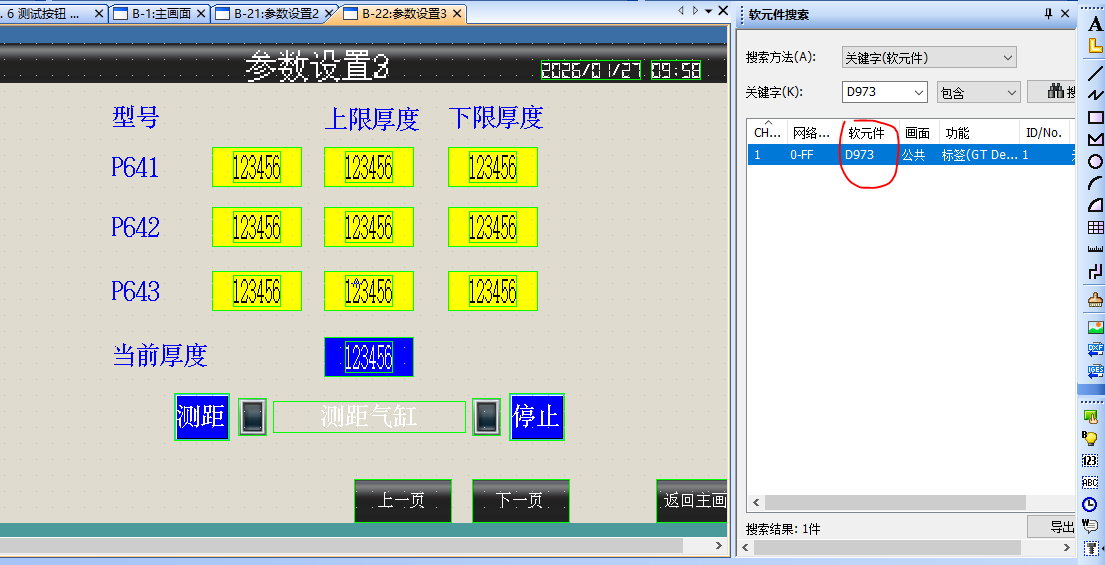Select the Line drawing tool

pos(1095,72)
